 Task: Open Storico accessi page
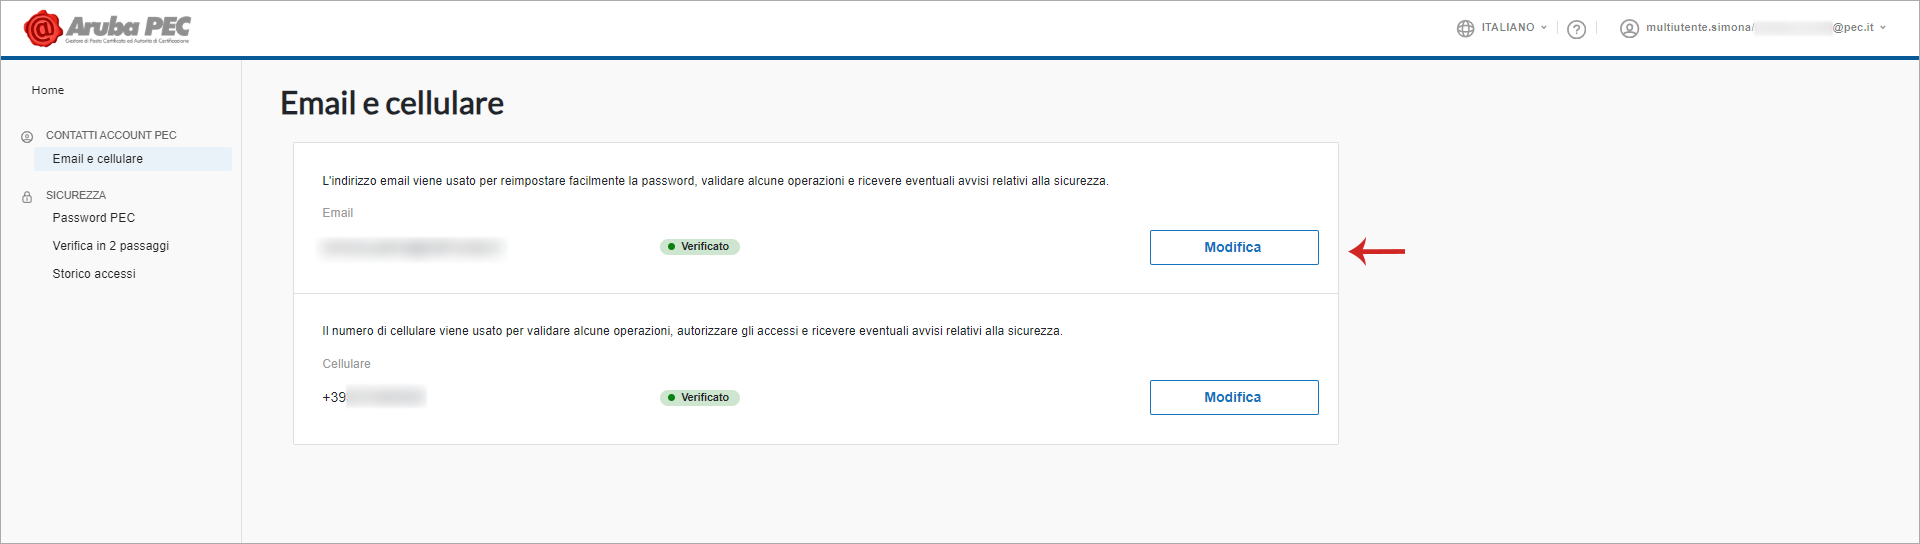94,274
